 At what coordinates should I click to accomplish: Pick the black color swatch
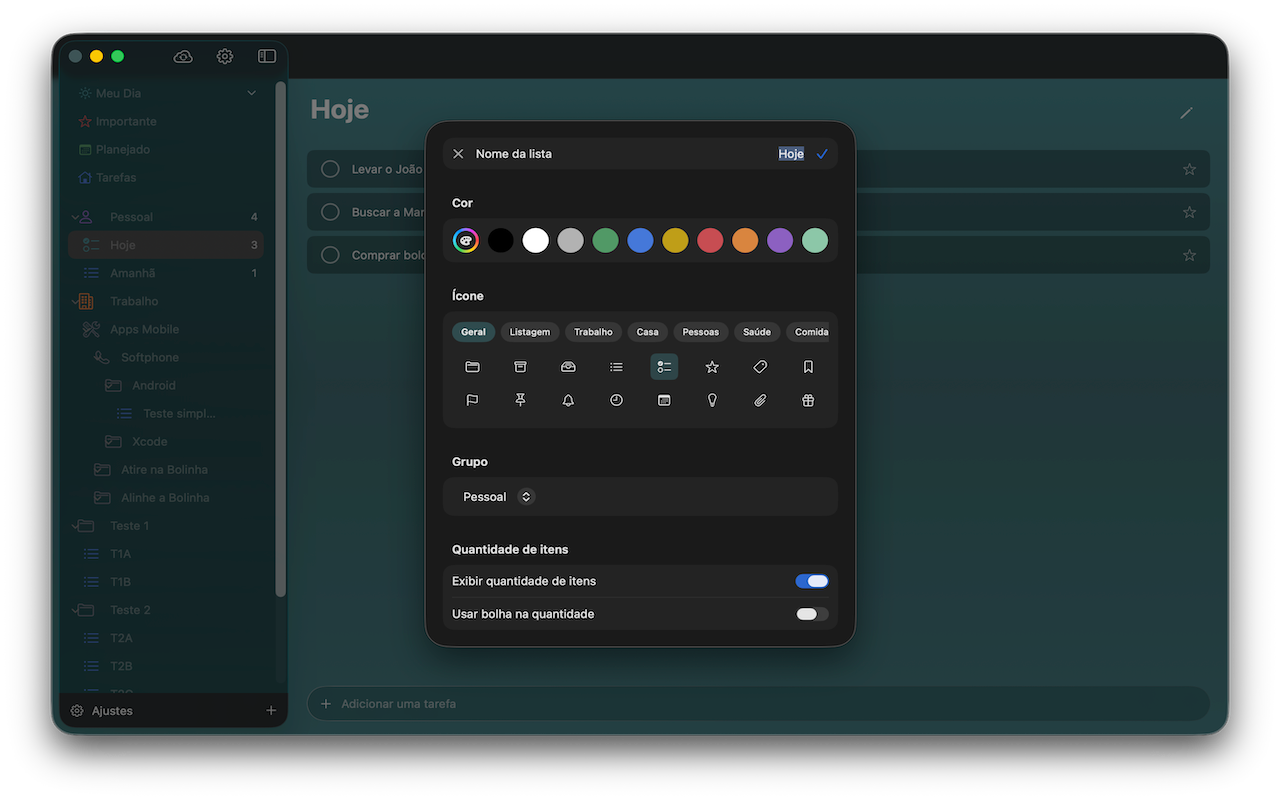click(x=501, y=240)
